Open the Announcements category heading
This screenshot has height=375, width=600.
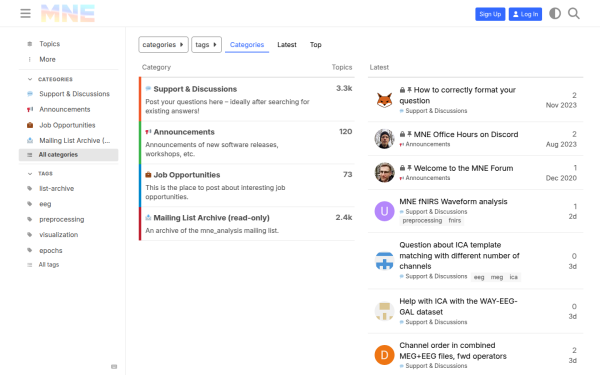click(x=184, y=132)
